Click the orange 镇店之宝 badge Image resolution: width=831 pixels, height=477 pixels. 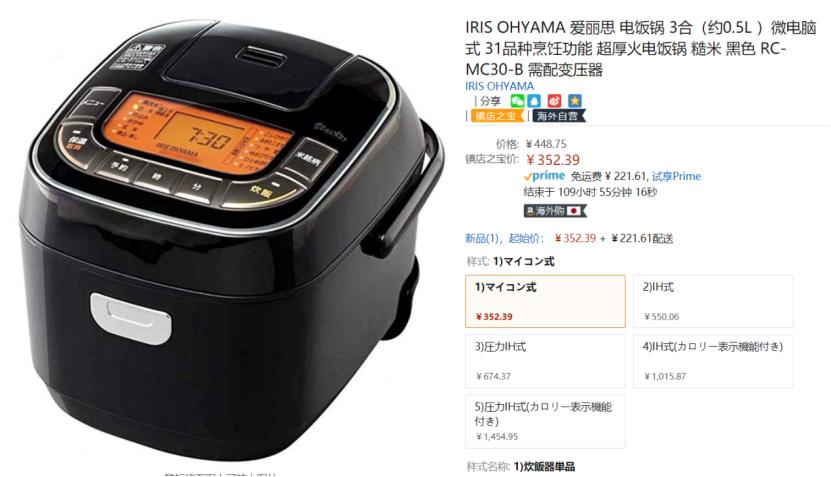tap(497, 116)
